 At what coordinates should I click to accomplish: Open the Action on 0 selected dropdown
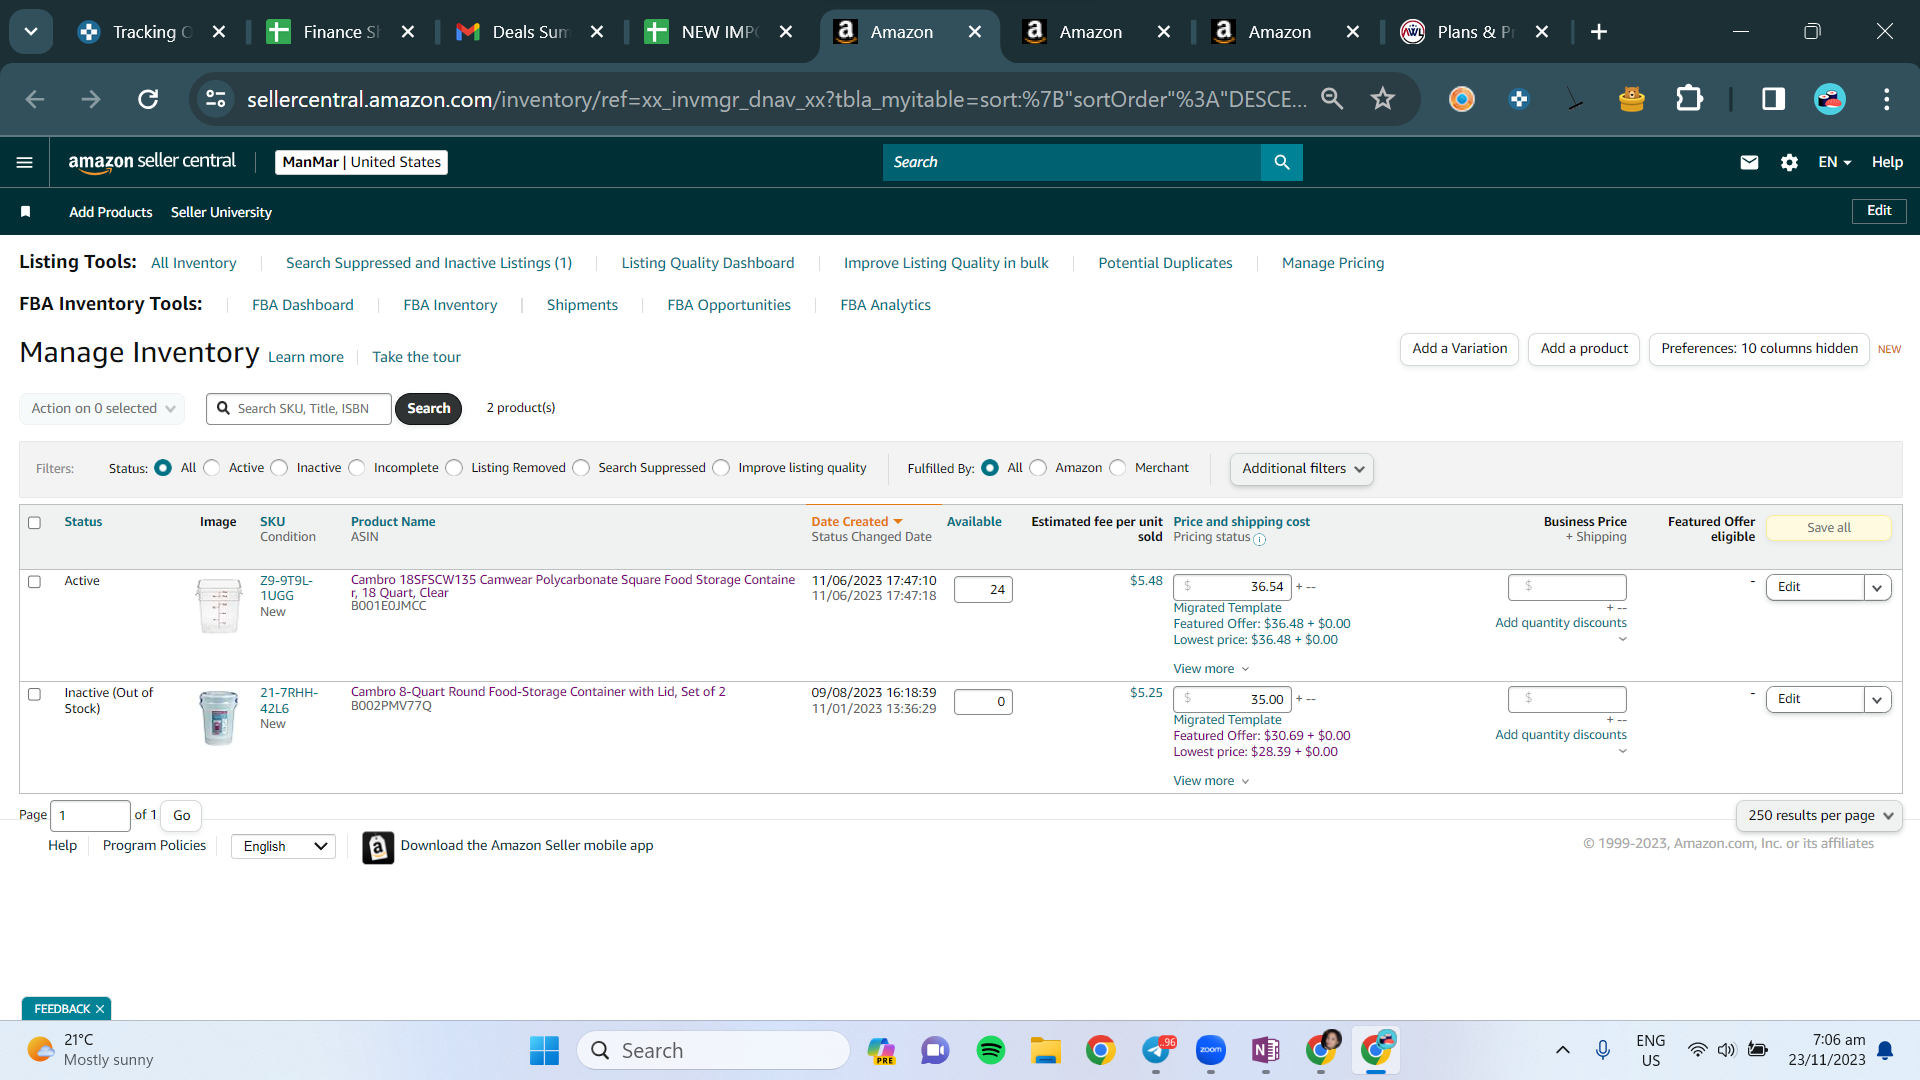click(102, 409)
